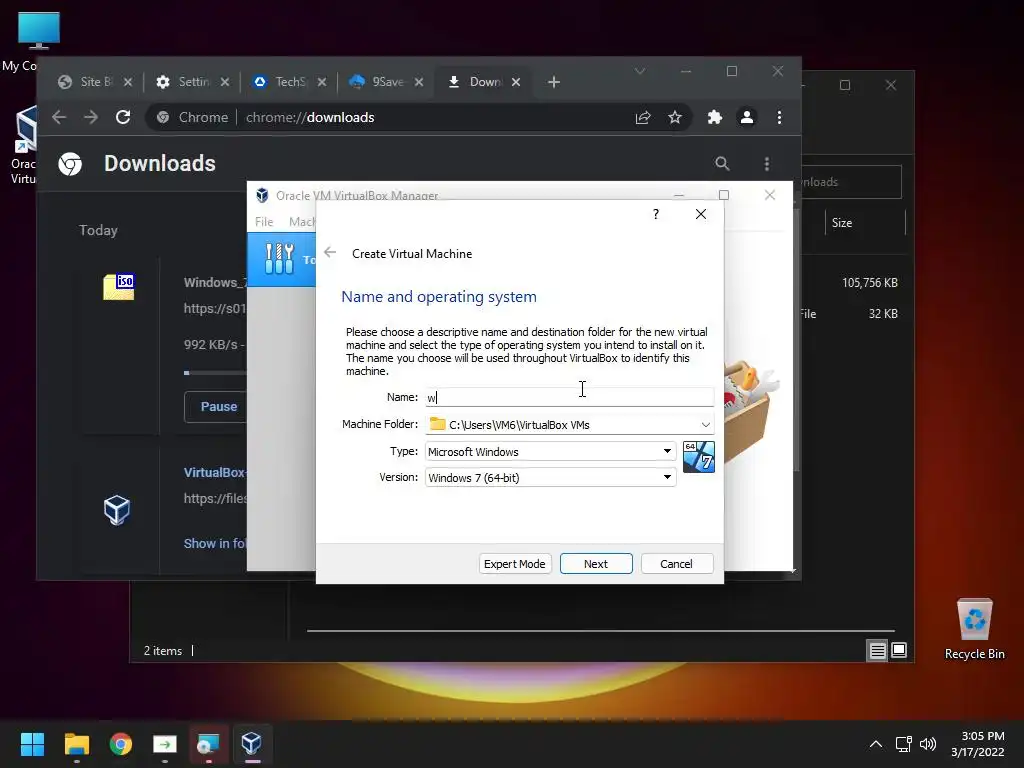Viewport: 1024px width, 768px height.
Task: Switch to the 9Save Chrome tab
Action: (x=378, y=82)
